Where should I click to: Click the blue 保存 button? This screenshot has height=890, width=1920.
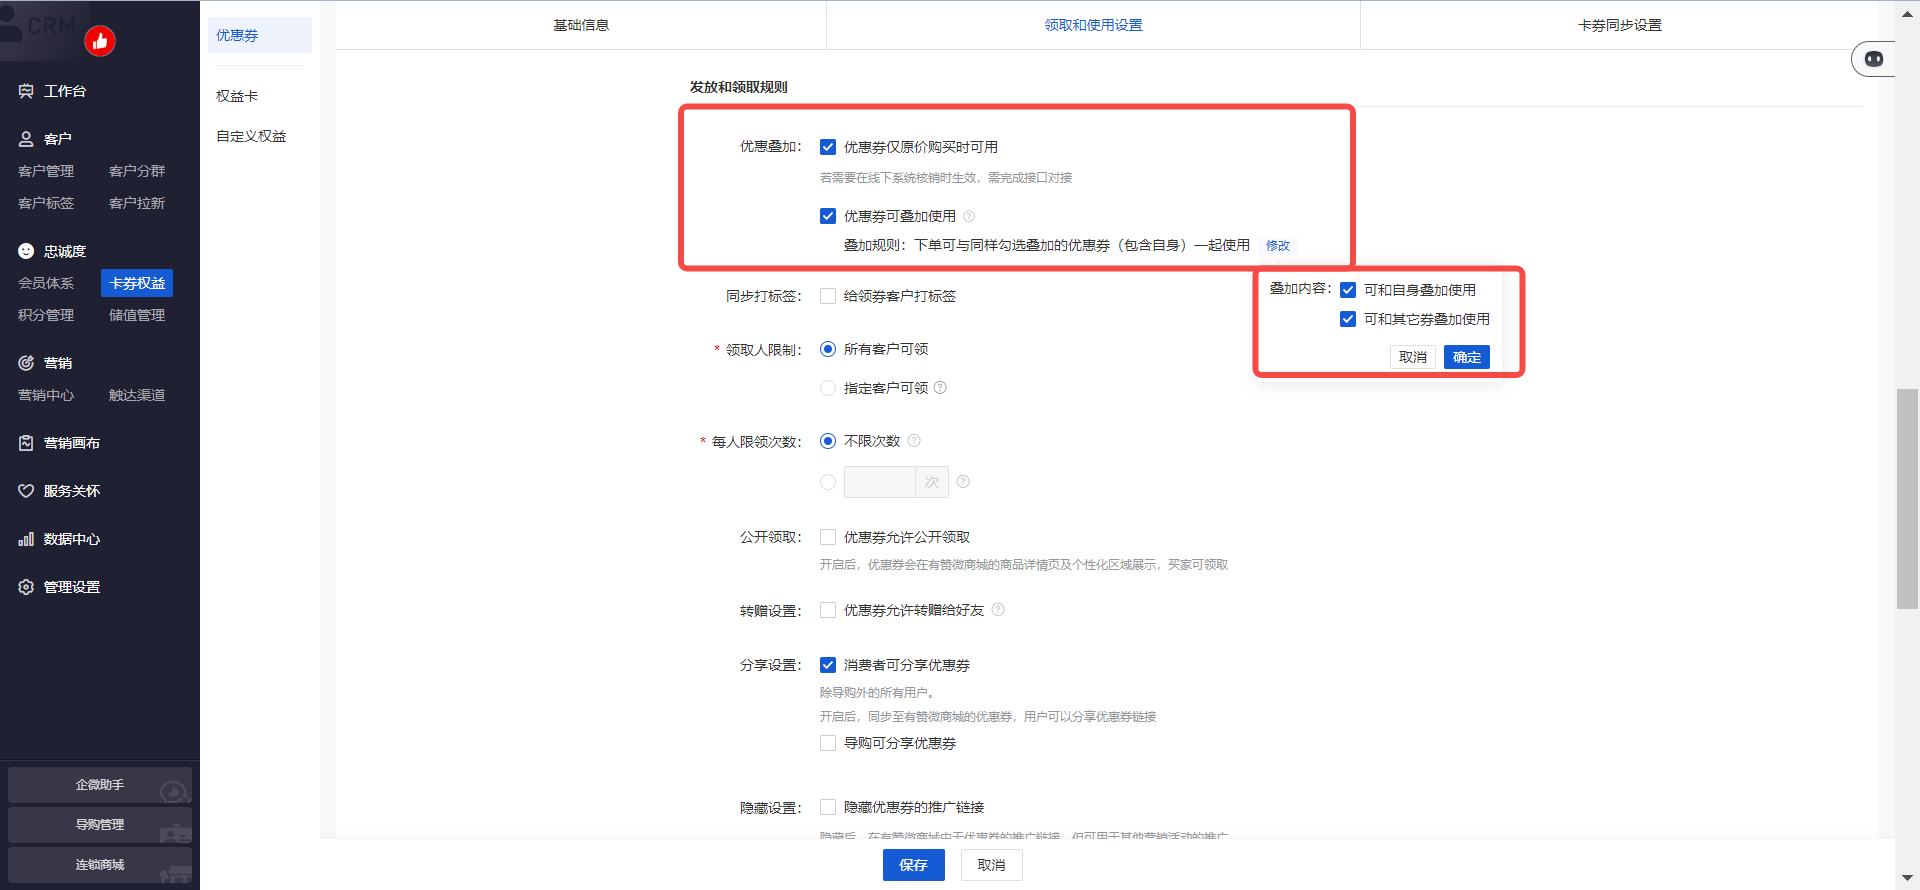[x=914, y=865]
